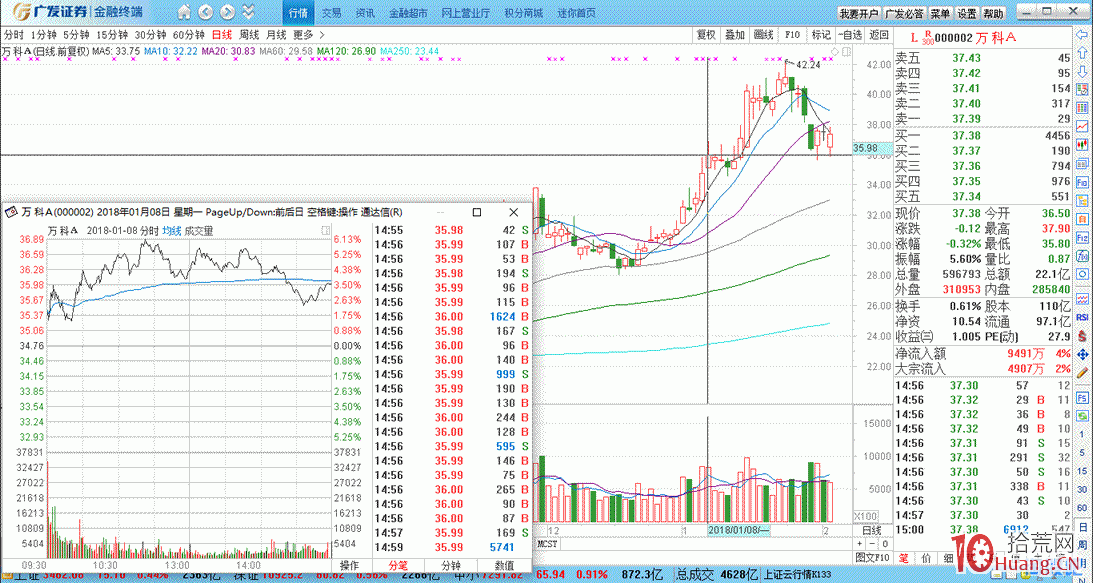Select the 日线 daily period
This screenshot has width=1093, height=583.
(222, 35)
